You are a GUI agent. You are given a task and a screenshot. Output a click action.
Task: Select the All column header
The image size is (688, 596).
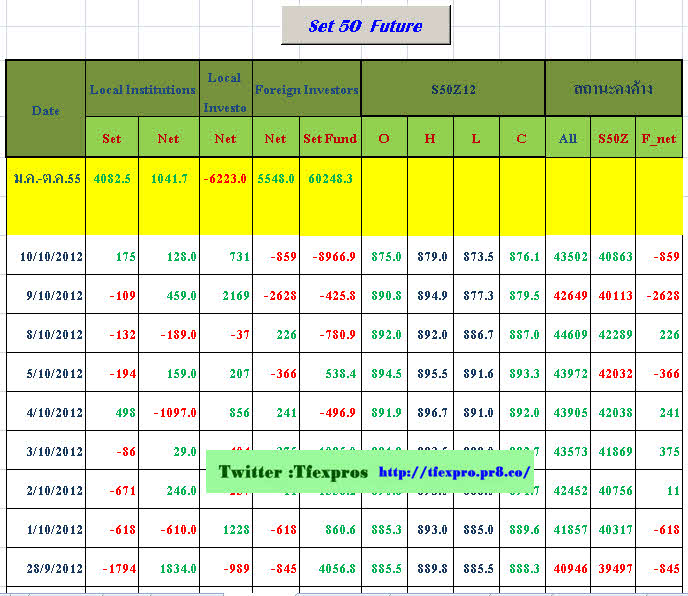tap(568, 139)
